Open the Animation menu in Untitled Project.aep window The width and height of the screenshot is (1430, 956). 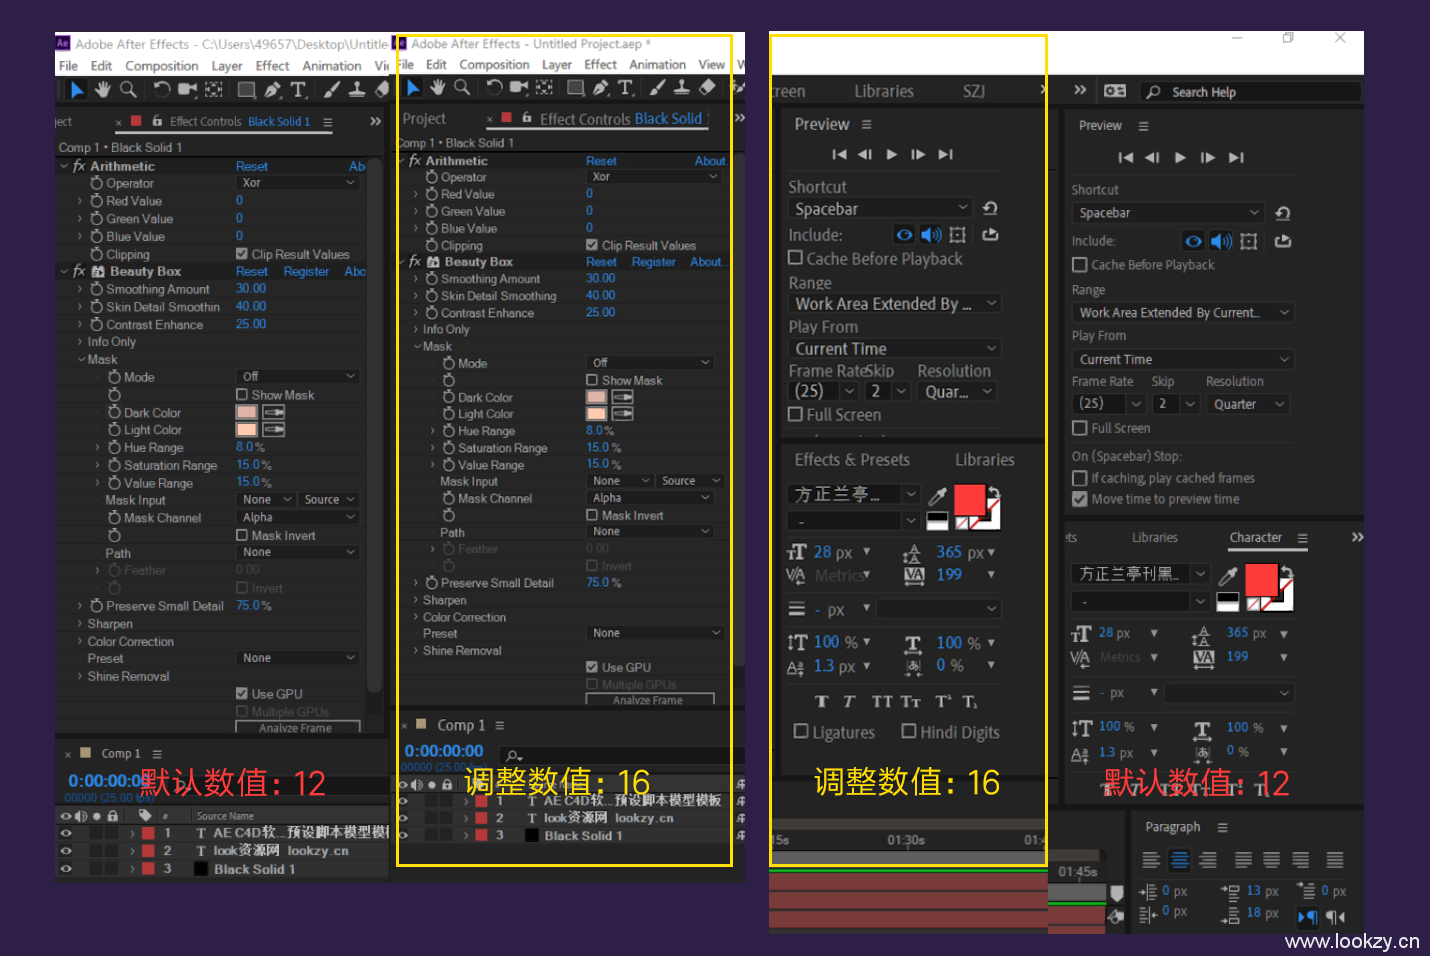(x=657, y=64)
